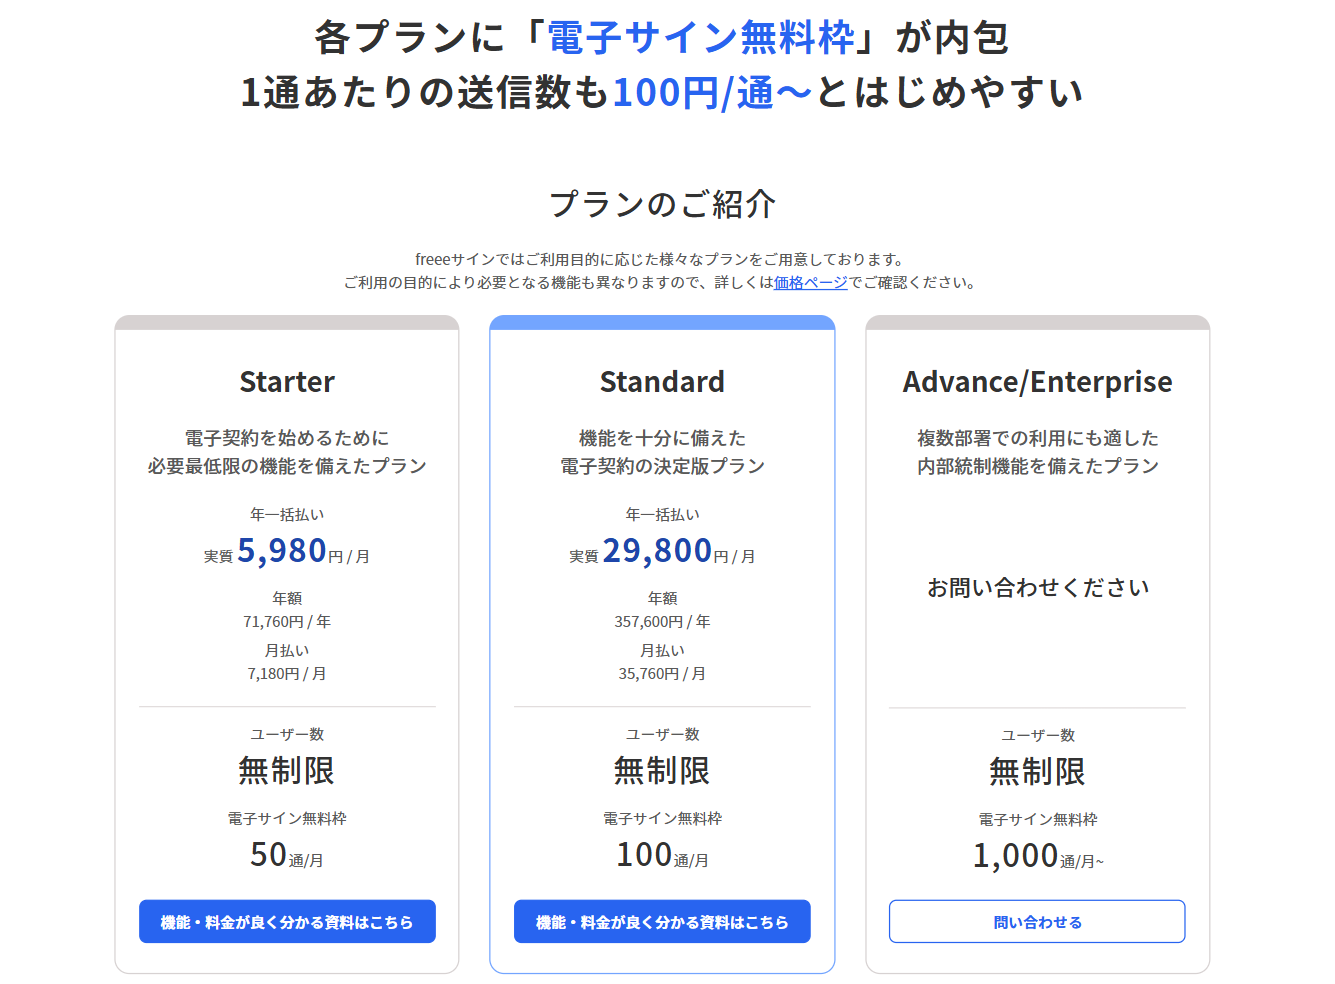Select the Starter plan title
This screenshot has height=984, width=1335.
pyautogui.click(x=287, y=382)
